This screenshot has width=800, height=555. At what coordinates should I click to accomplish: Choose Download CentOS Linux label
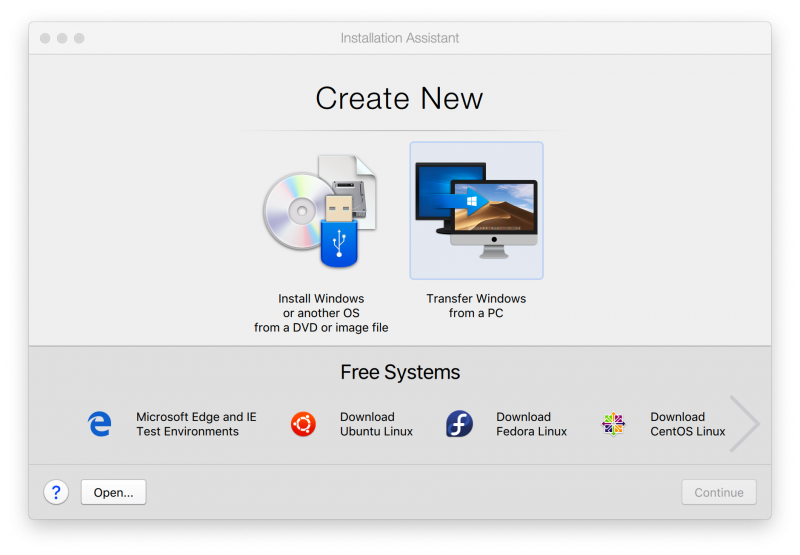[x=688, y=424]
